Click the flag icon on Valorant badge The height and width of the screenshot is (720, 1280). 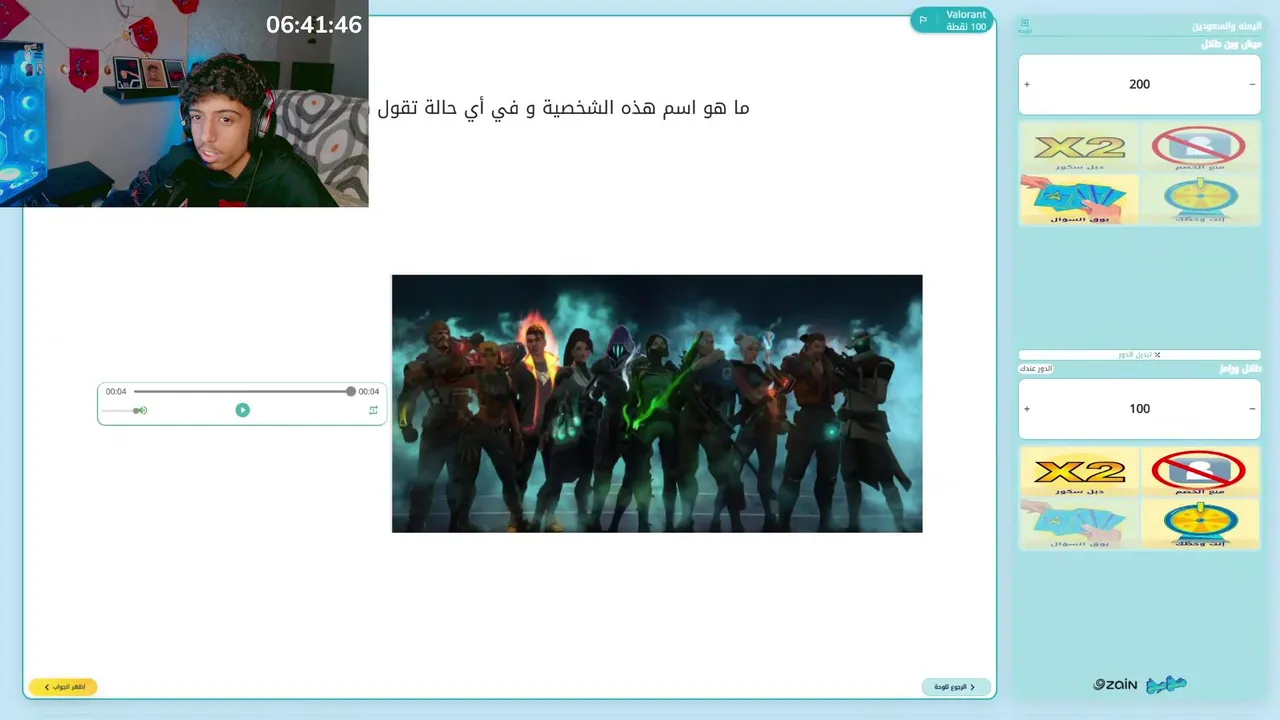point(923,20)
